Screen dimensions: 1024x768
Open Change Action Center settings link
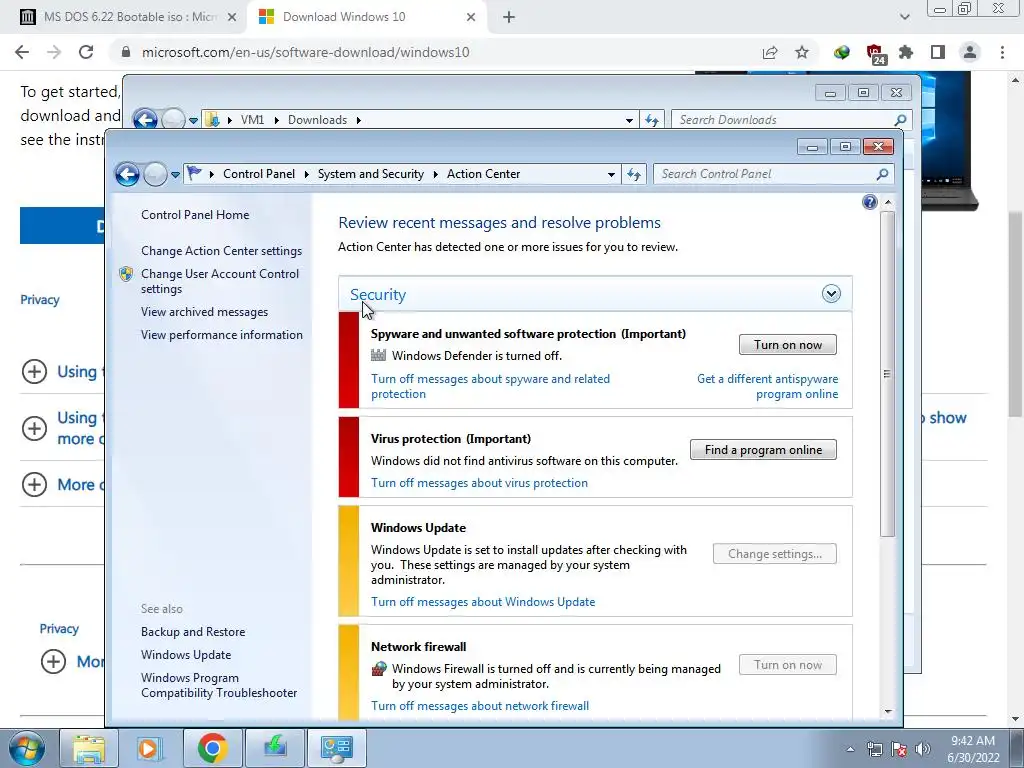pos(221,251)
